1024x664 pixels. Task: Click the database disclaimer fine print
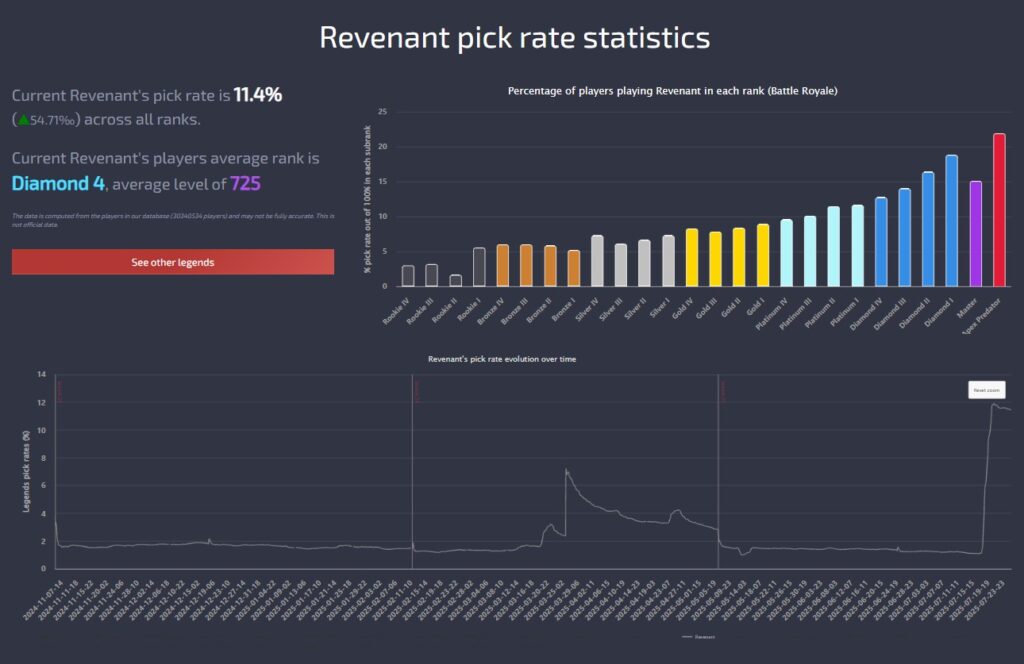[173, 220]
